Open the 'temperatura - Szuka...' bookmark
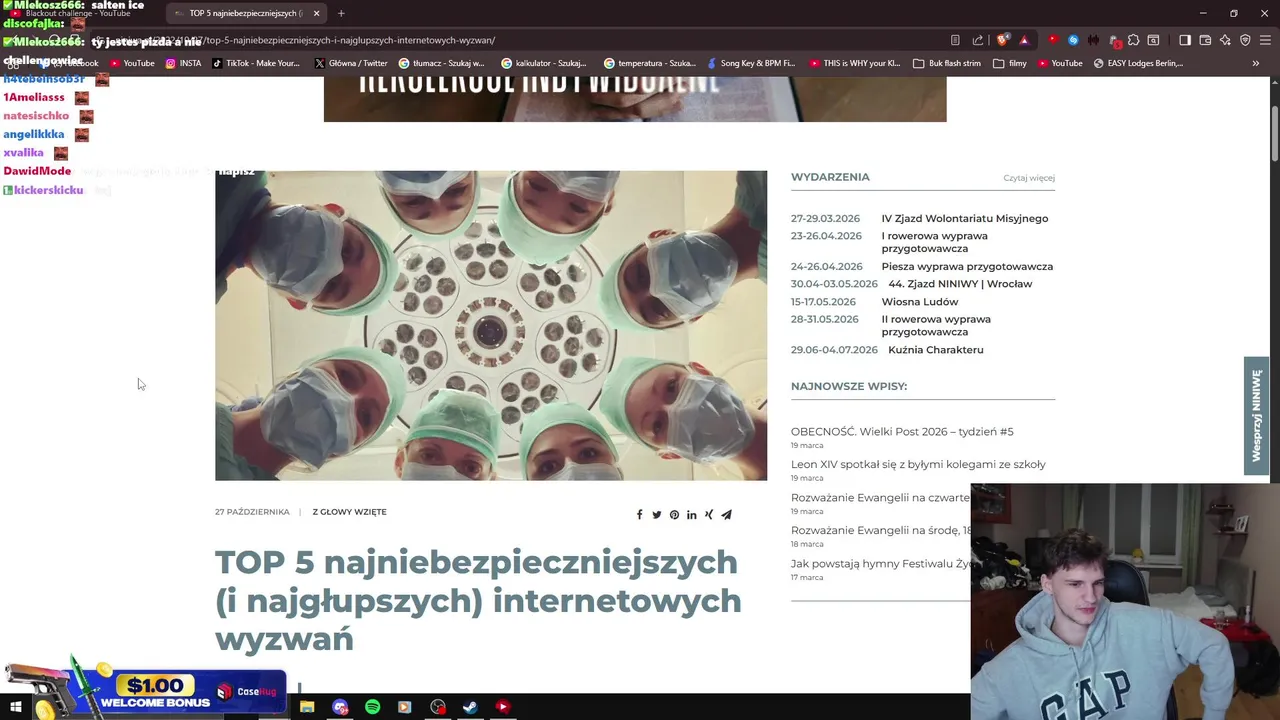Screen dimensions: 1280x720 click(x=649, y=63)
